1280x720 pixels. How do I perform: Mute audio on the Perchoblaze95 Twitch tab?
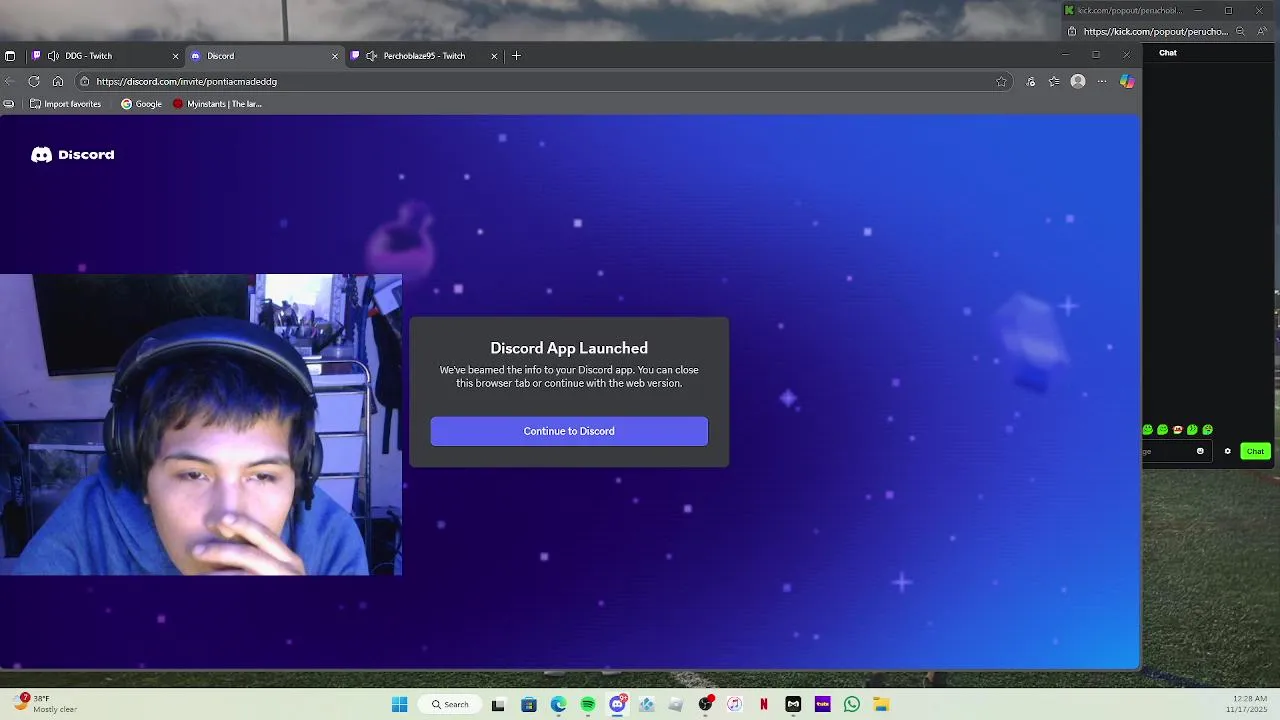coord(372,56)
